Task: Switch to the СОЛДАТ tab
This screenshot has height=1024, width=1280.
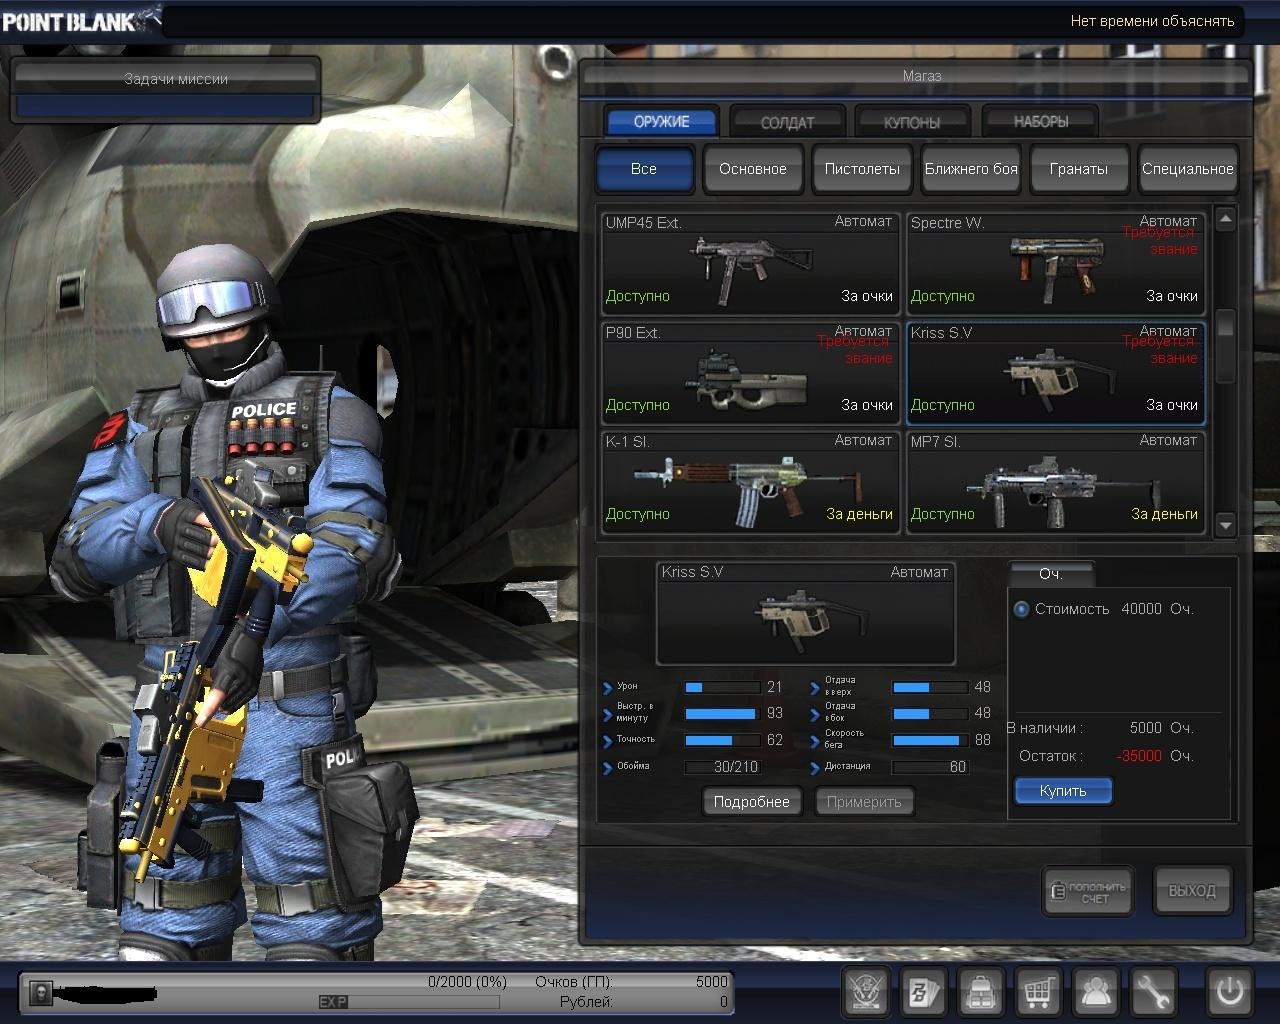Action: [787, 122]
